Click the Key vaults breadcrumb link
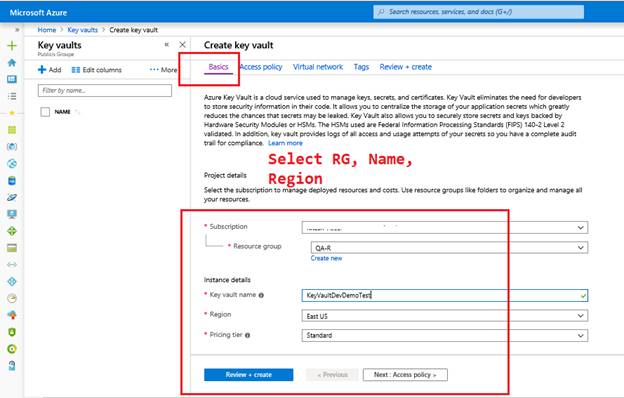Viewport: 624px width, 398px height. pyautogui.click(x=82, y=30)
